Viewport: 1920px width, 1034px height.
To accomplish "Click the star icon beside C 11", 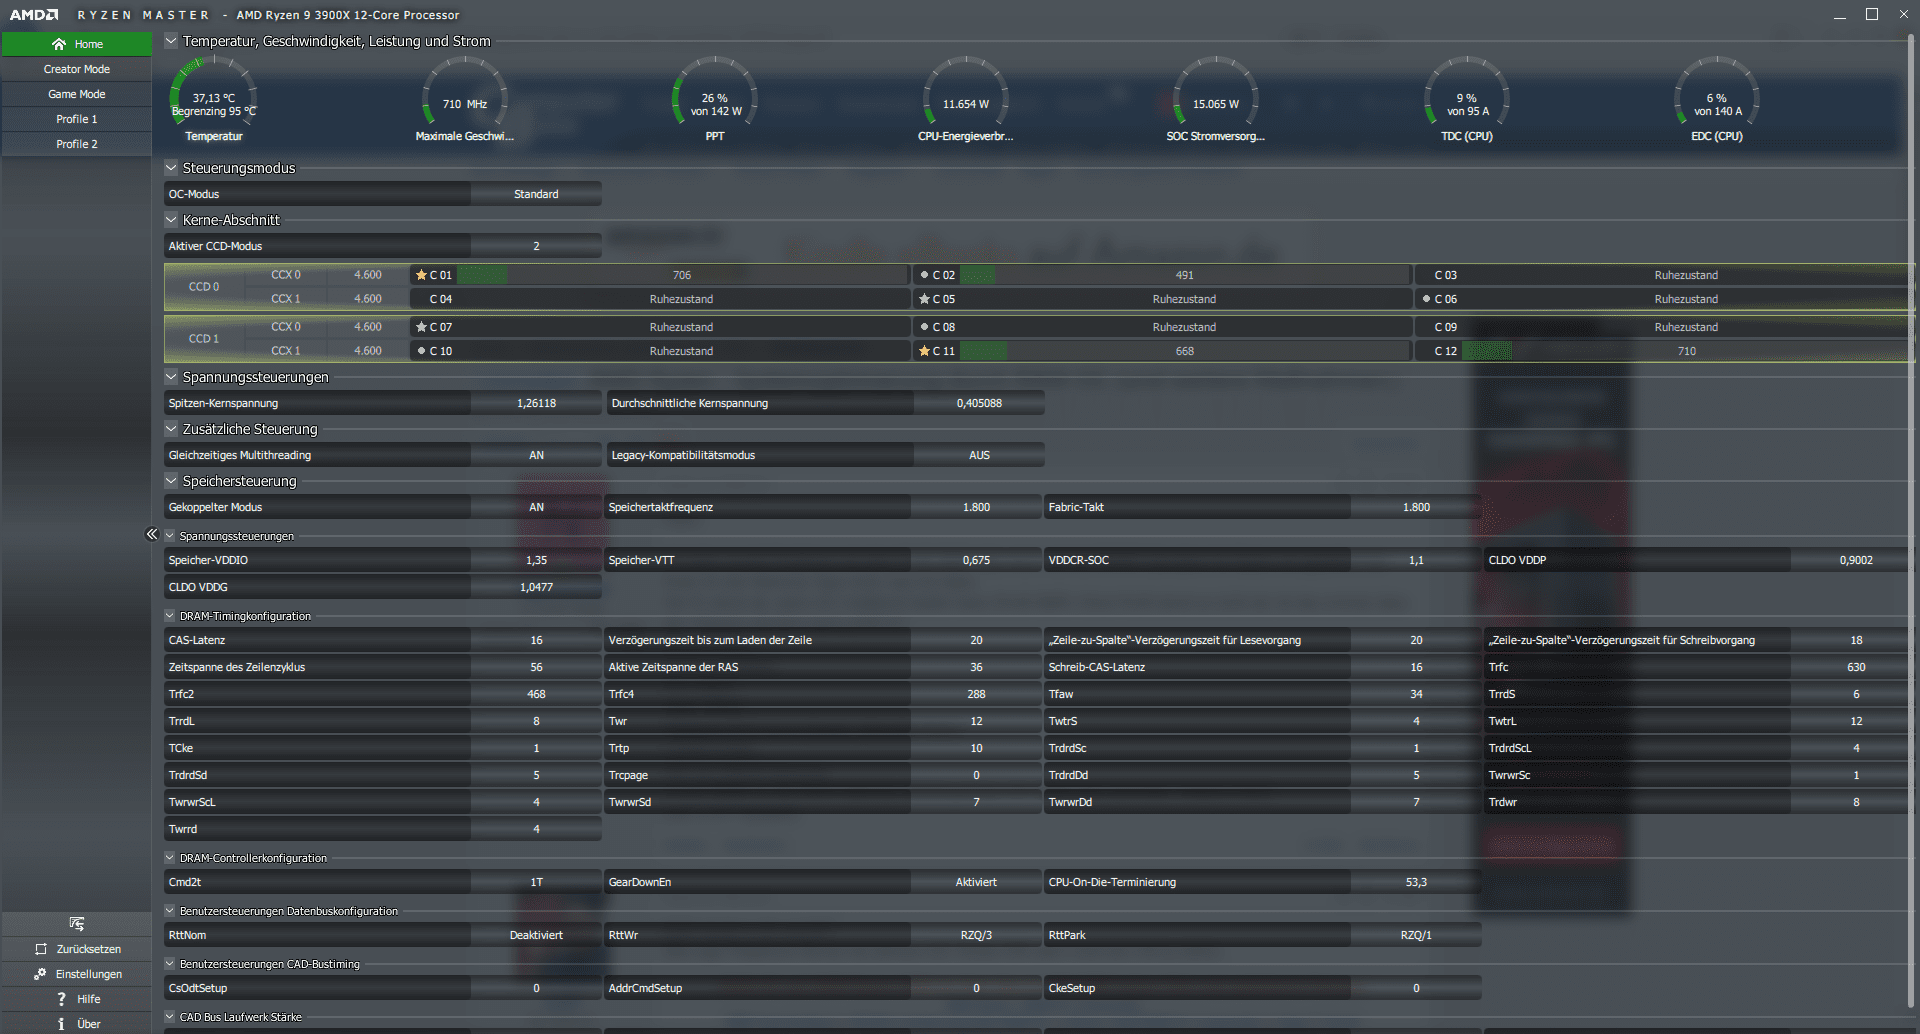I will 924,351.
